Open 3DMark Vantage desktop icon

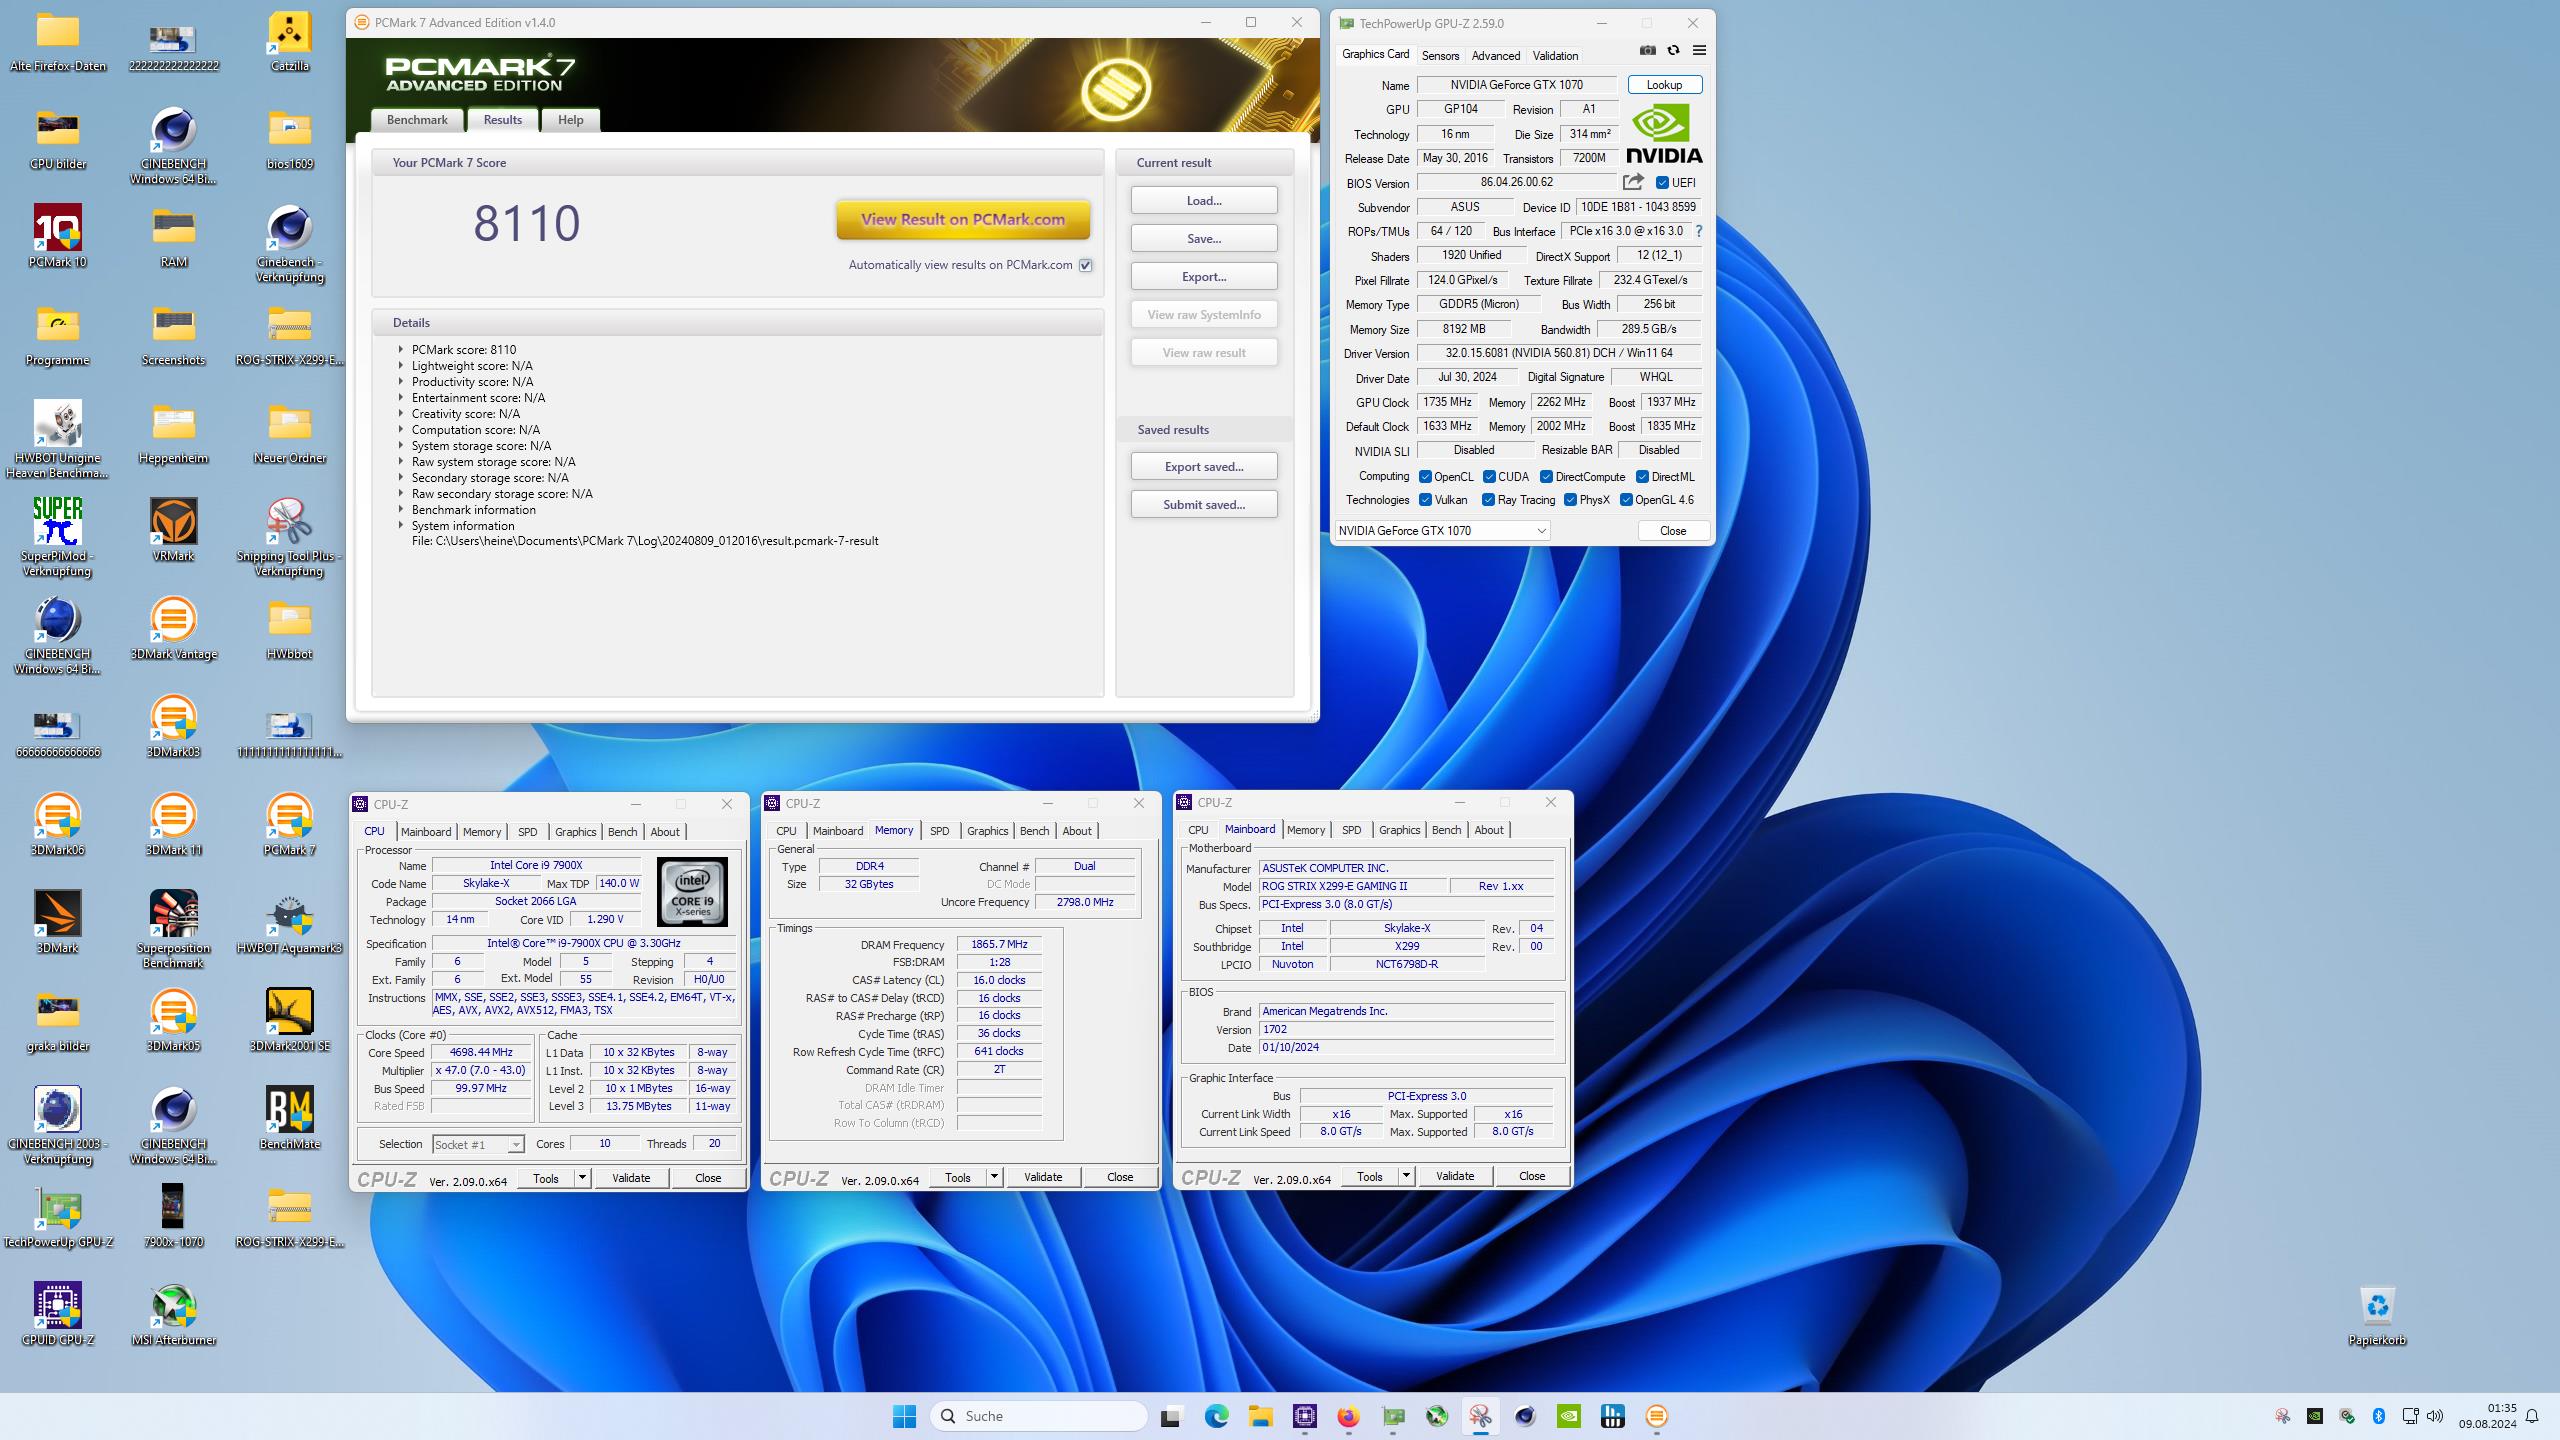point(174,629)
